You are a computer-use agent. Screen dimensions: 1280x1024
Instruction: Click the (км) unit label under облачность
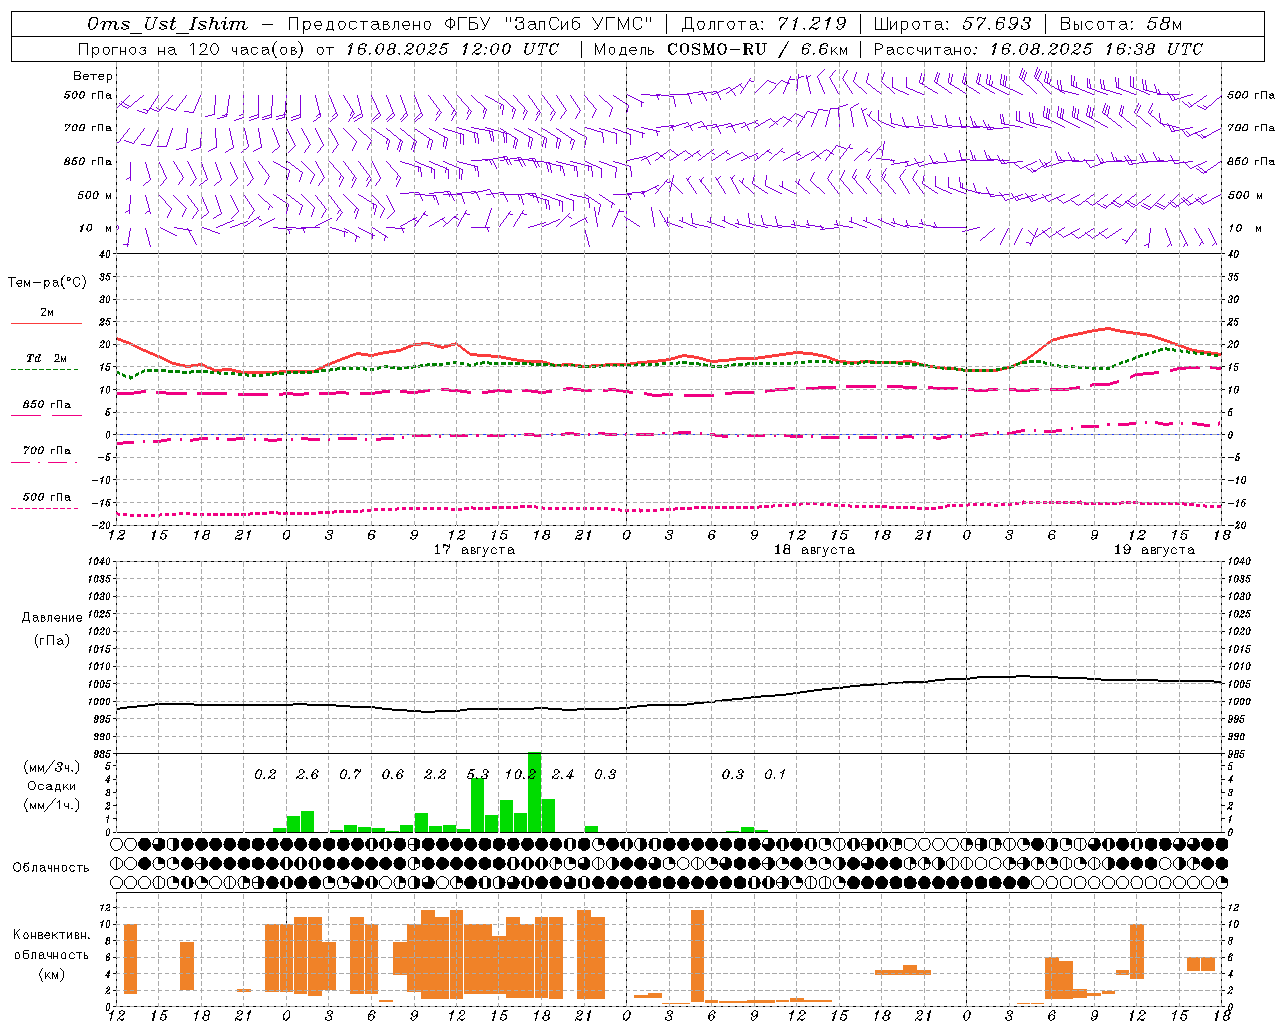click(x=52, y=973)
